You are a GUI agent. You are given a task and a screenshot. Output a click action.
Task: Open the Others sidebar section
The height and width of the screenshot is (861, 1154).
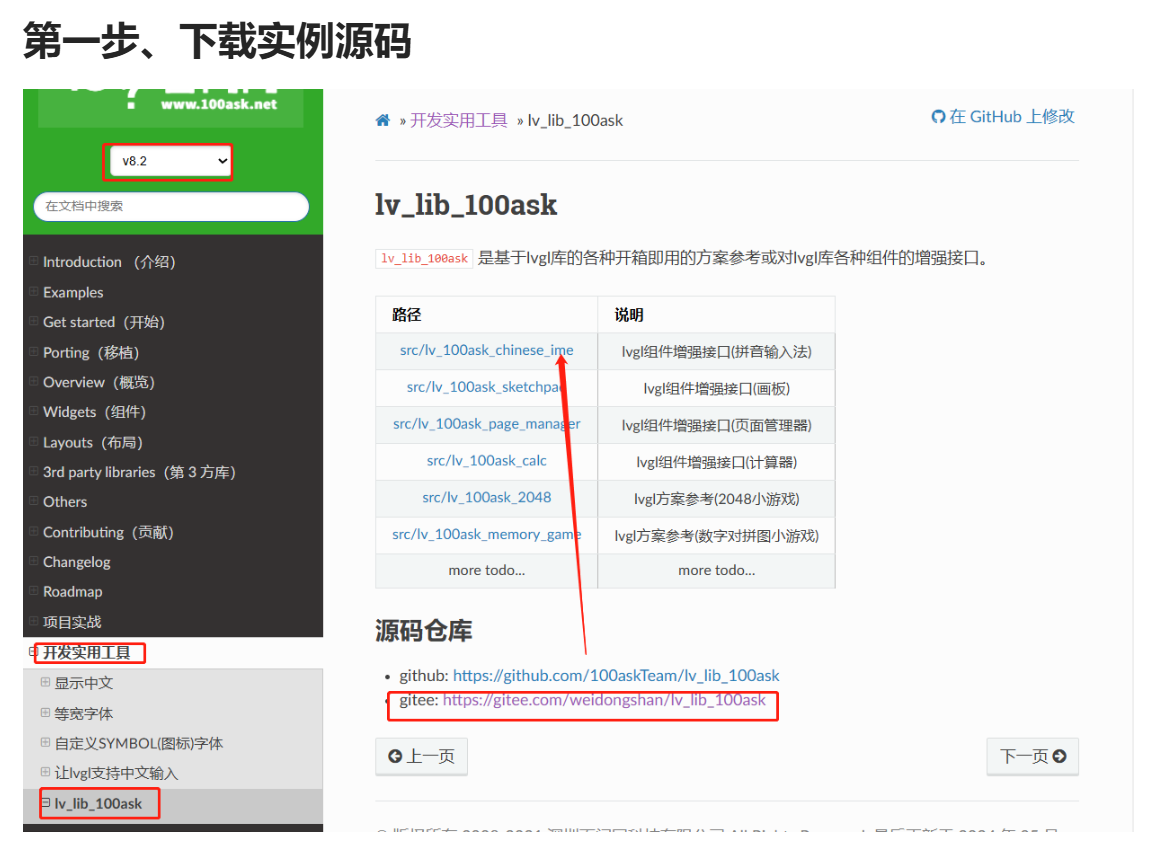pos(65,502)
